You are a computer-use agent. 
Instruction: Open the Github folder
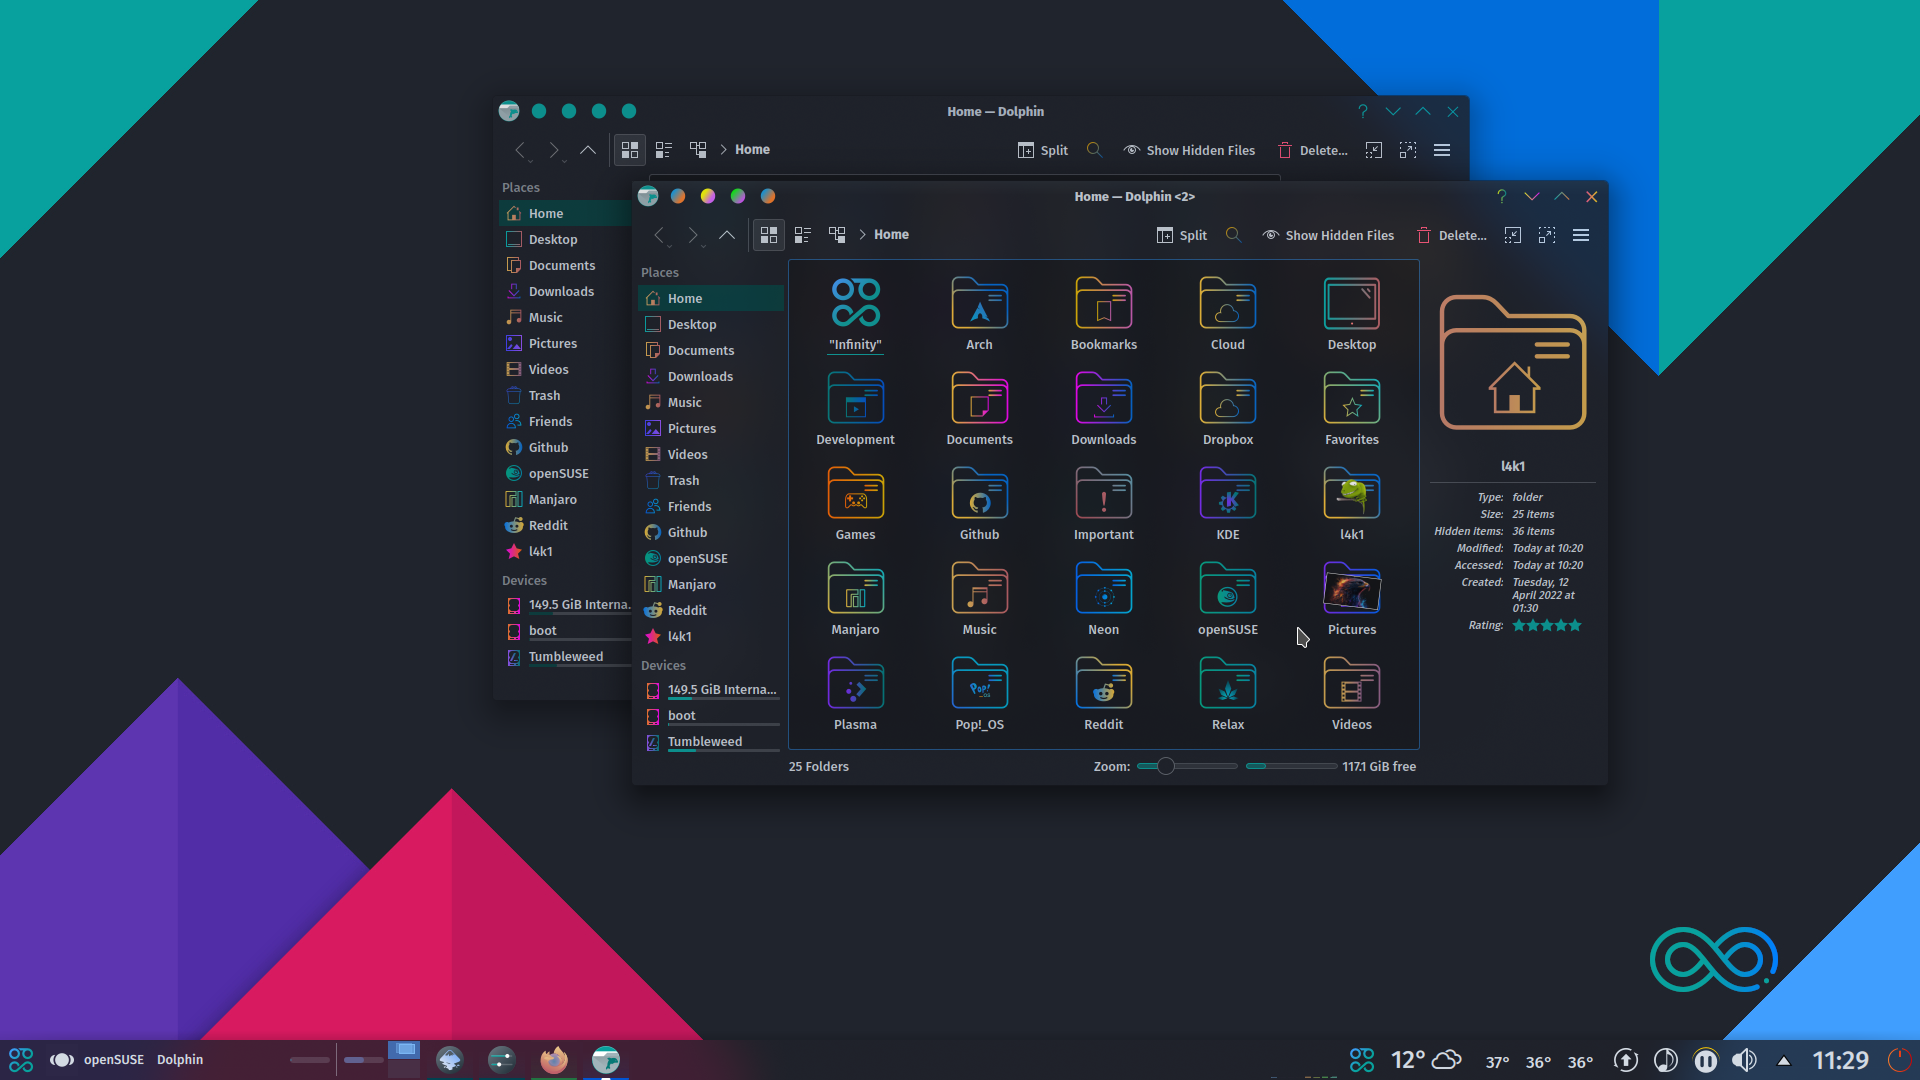[979, 500]
